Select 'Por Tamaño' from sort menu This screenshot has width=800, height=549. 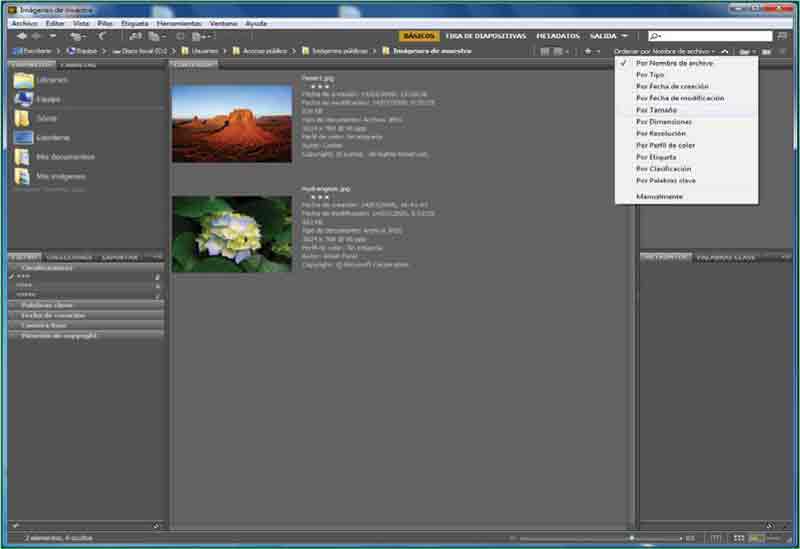click(655, 110)
